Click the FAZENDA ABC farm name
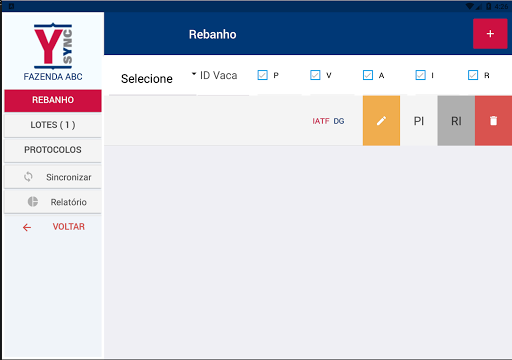This screenshot has width=512, height=360. (x=53, y=77)
